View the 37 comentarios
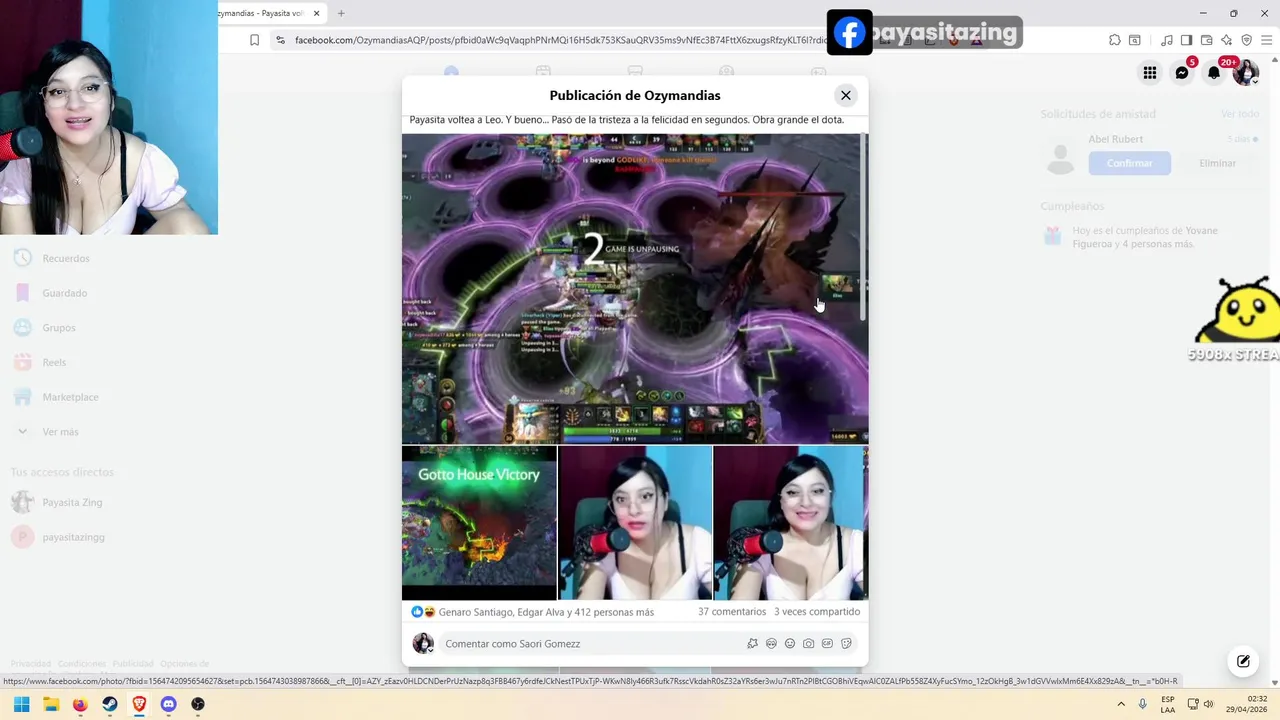This screenshot has width=1280, height=720. [x=732, y=612]
